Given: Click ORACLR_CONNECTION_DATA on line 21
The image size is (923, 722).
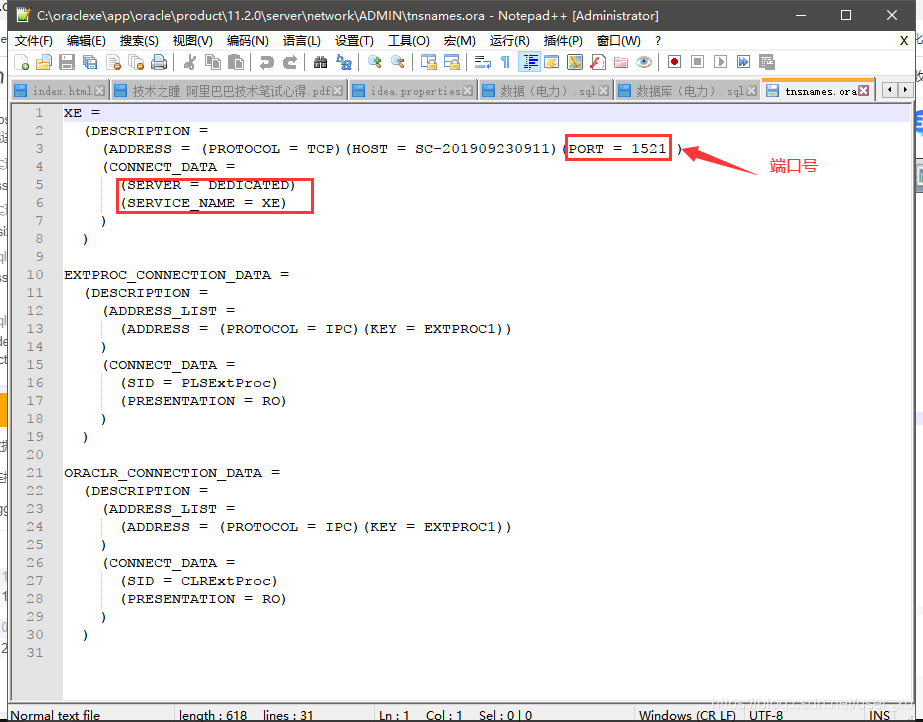Looking at the screenshot, I should pos(163,473).
